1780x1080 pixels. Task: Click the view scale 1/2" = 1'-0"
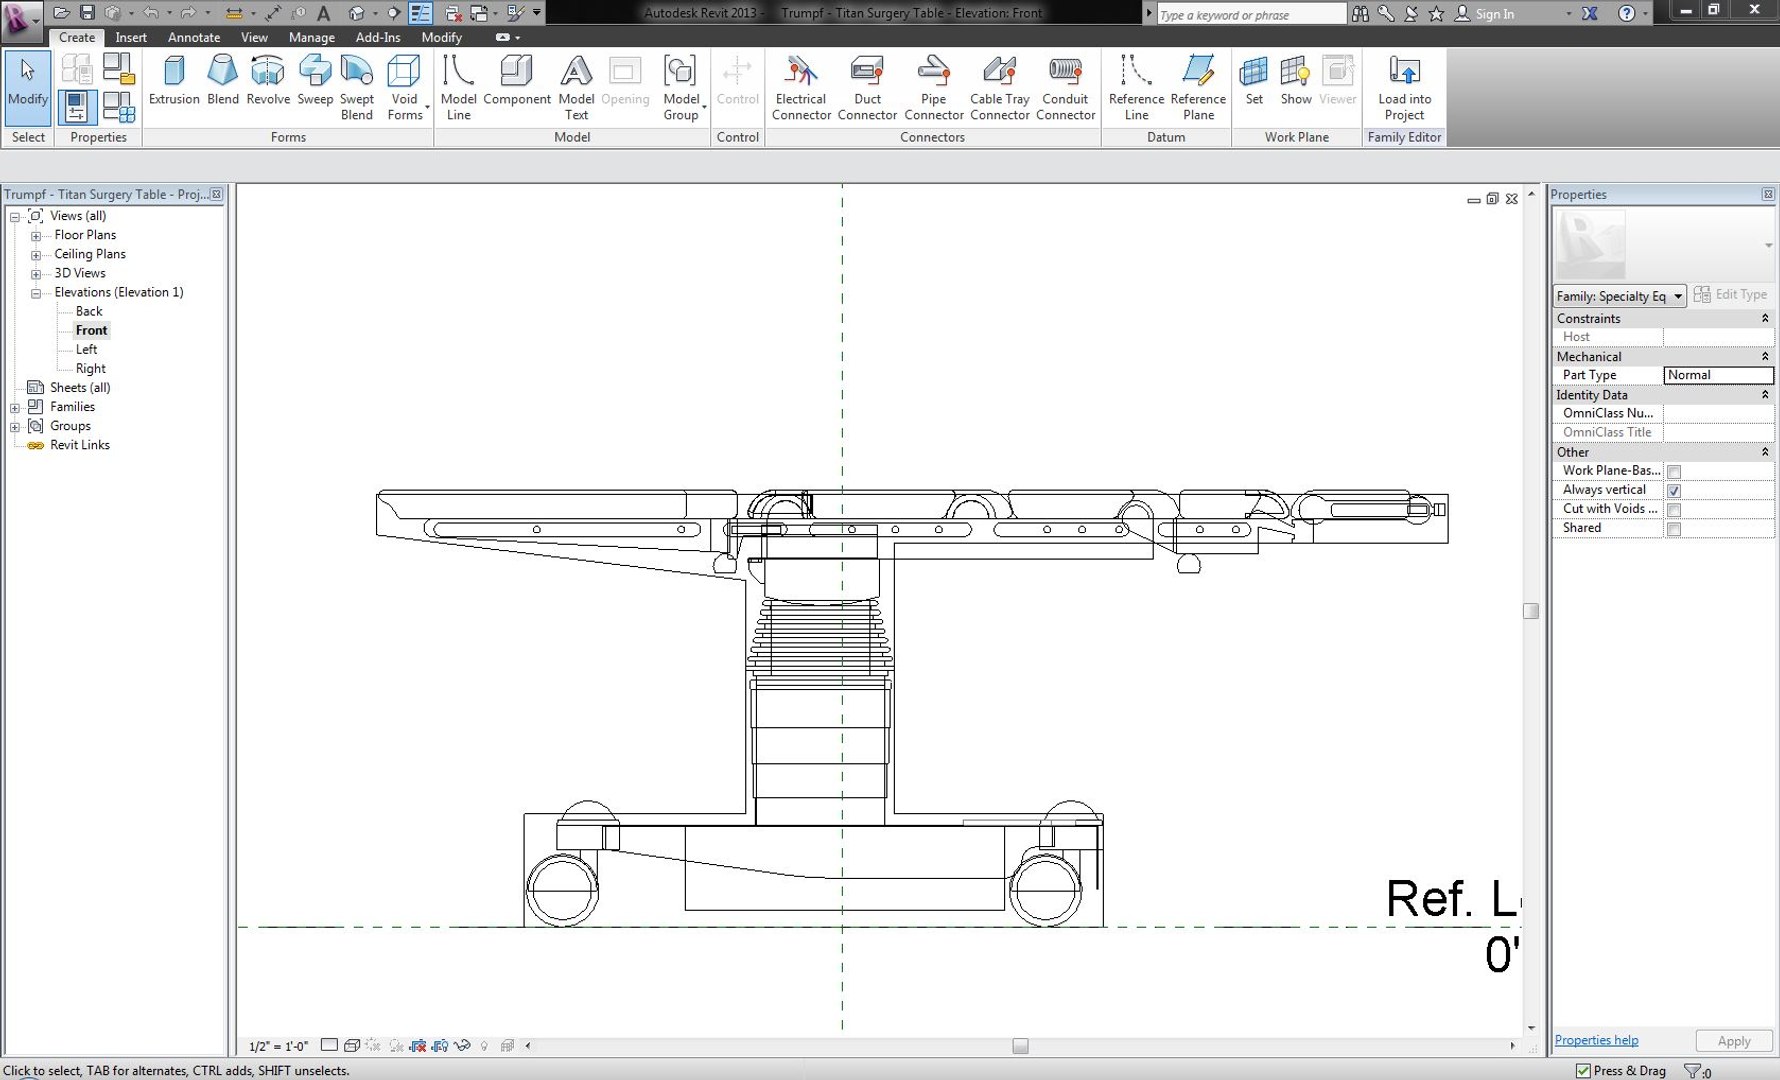tap(278, 1046)
